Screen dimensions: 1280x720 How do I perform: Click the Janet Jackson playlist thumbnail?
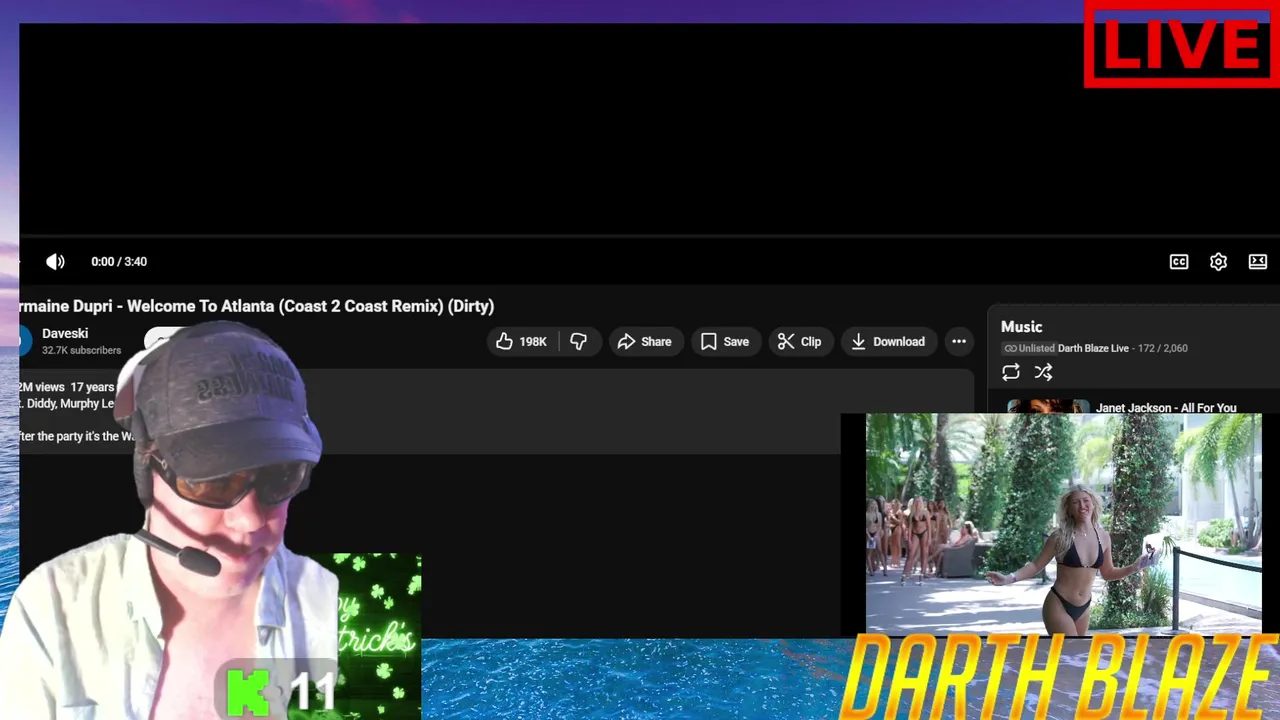point(1048,406)
